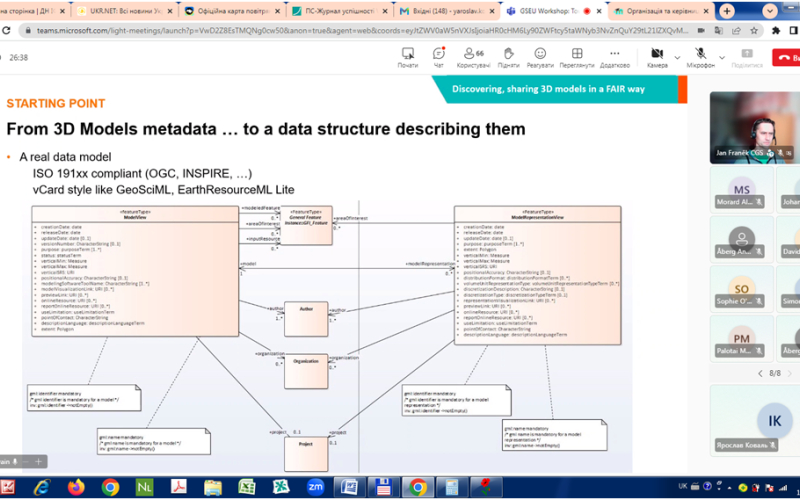Click the UK language indicator in tray
The width and height of the screenshot is (800, 500).
[683, 486]
